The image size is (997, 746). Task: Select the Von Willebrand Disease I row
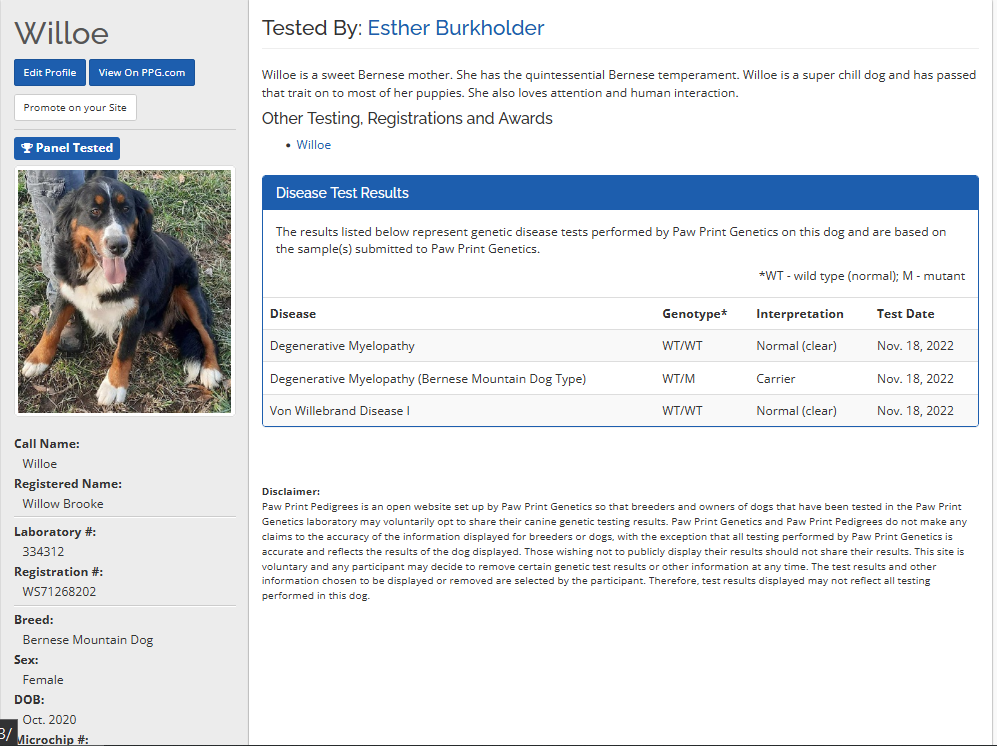(x=340, y=411)
